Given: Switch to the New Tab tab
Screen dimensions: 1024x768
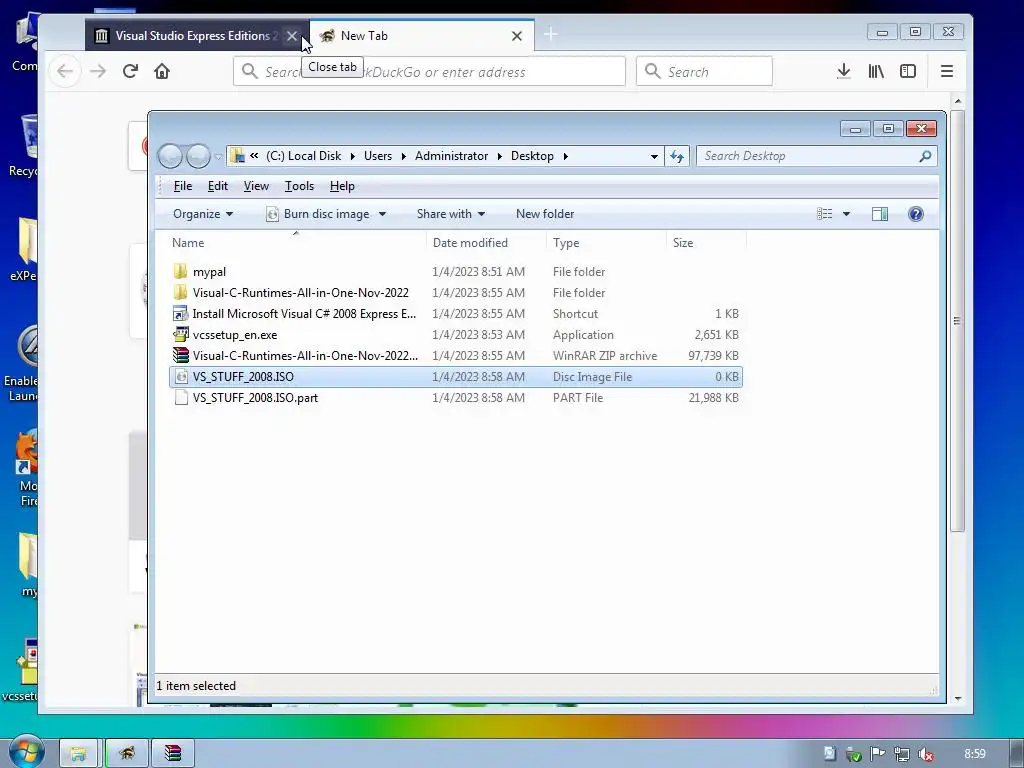Looking at the screenshot, I should [x=421, y=35].
